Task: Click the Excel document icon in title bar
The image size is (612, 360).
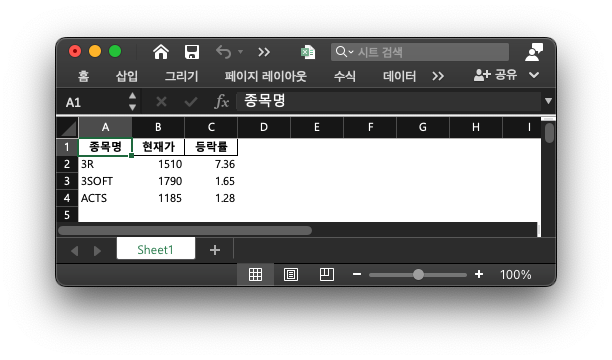Action: (x=308, y=52)
